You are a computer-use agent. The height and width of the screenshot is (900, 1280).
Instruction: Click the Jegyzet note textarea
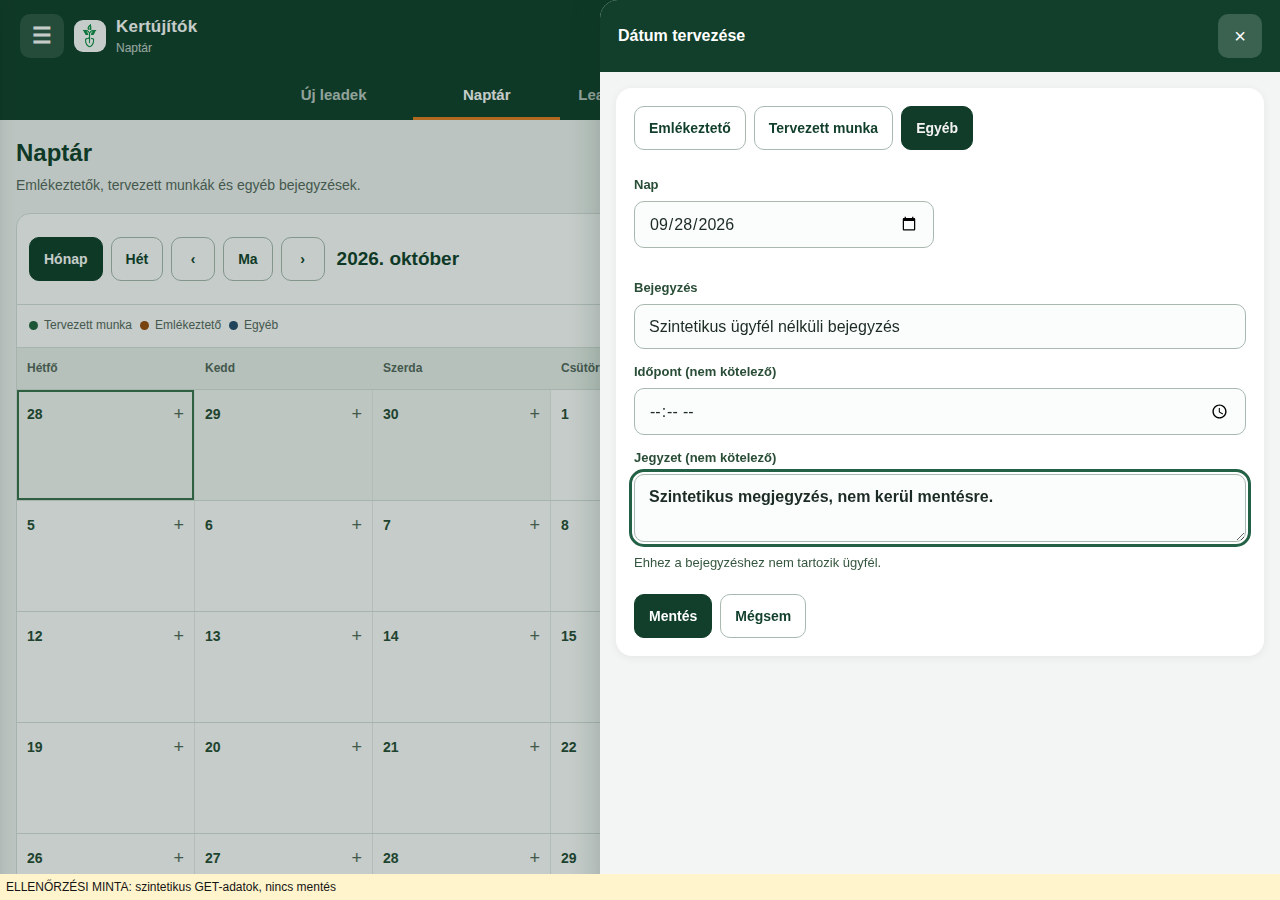pos(940,508)
